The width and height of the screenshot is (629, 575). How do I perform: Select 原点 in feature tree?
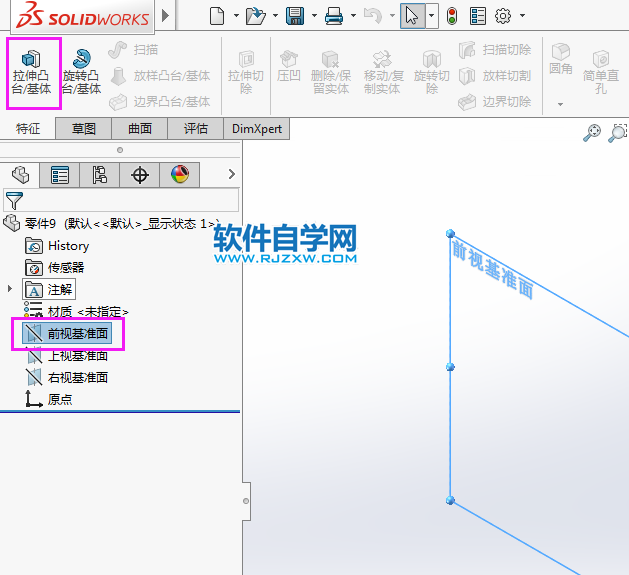49,399
